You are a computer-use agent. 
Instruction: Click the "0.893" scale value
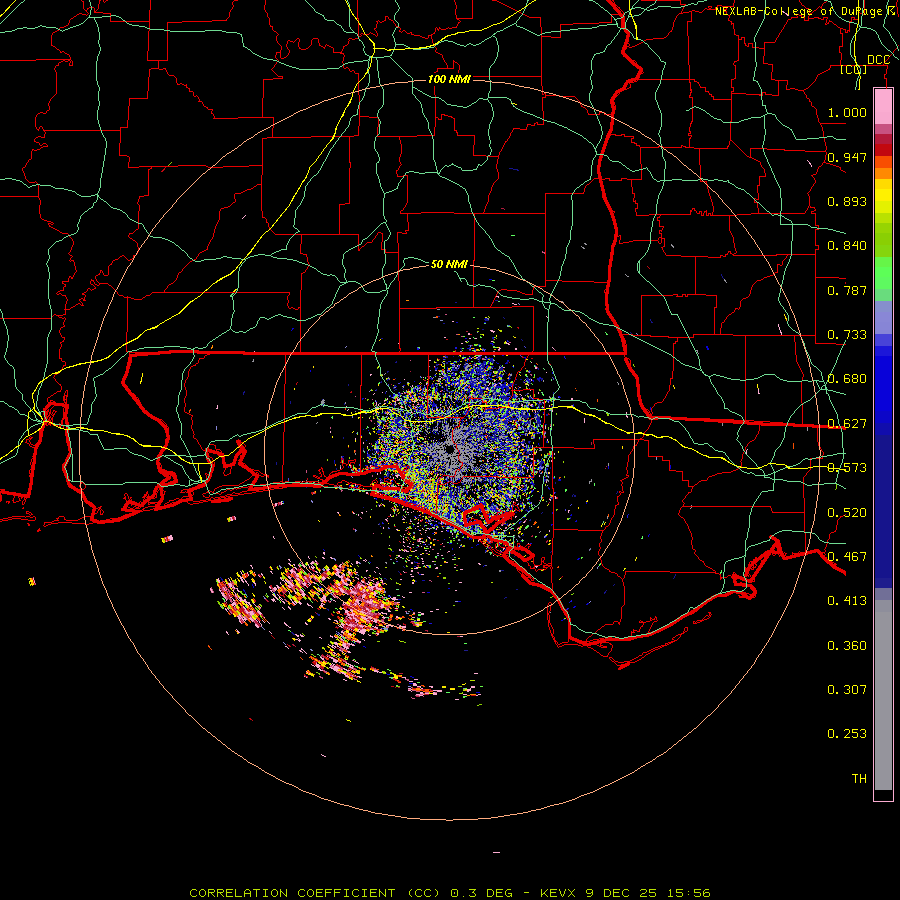click(x=847, y=201)
